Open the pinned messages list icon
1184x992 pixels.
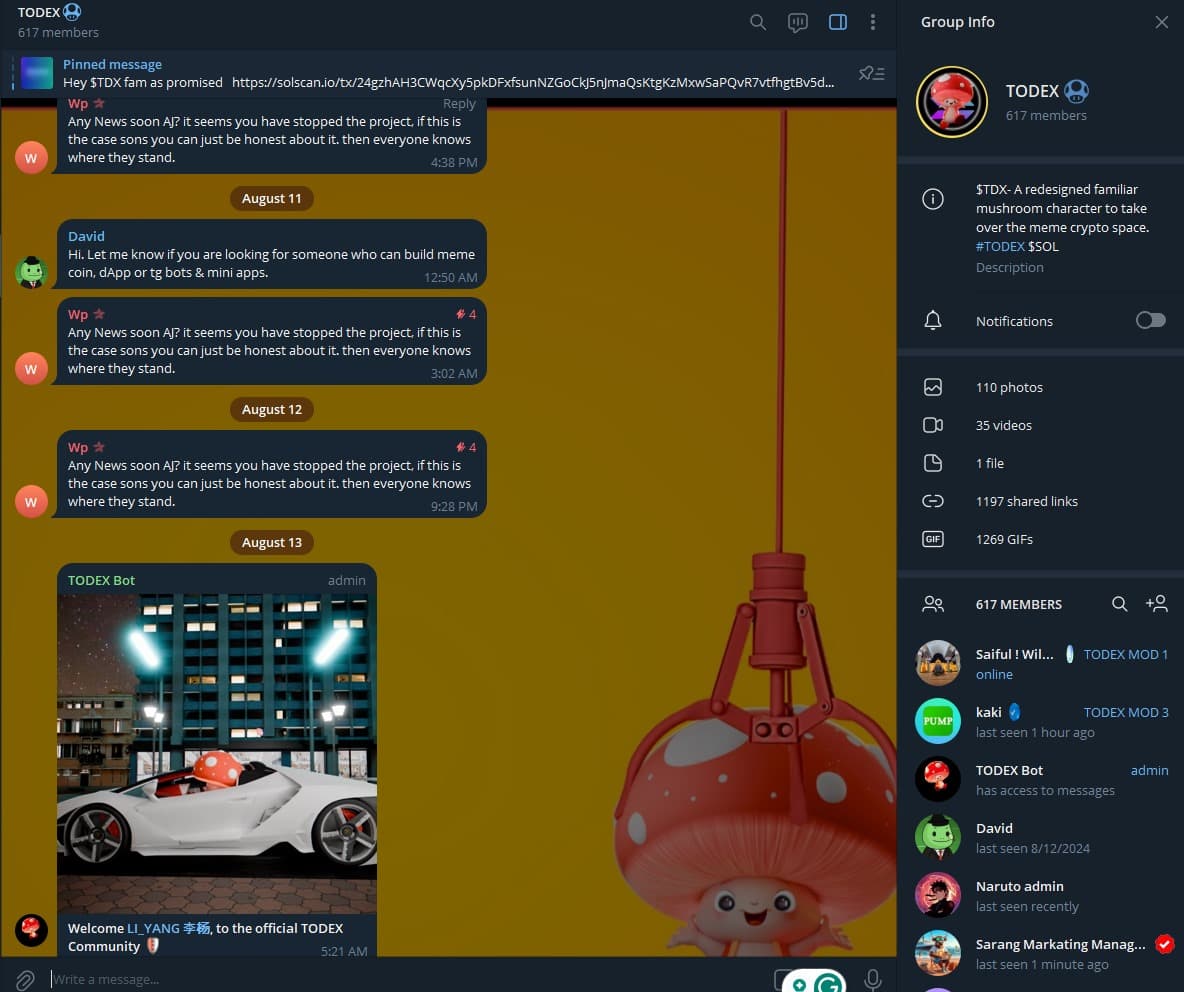pos(871,73)
